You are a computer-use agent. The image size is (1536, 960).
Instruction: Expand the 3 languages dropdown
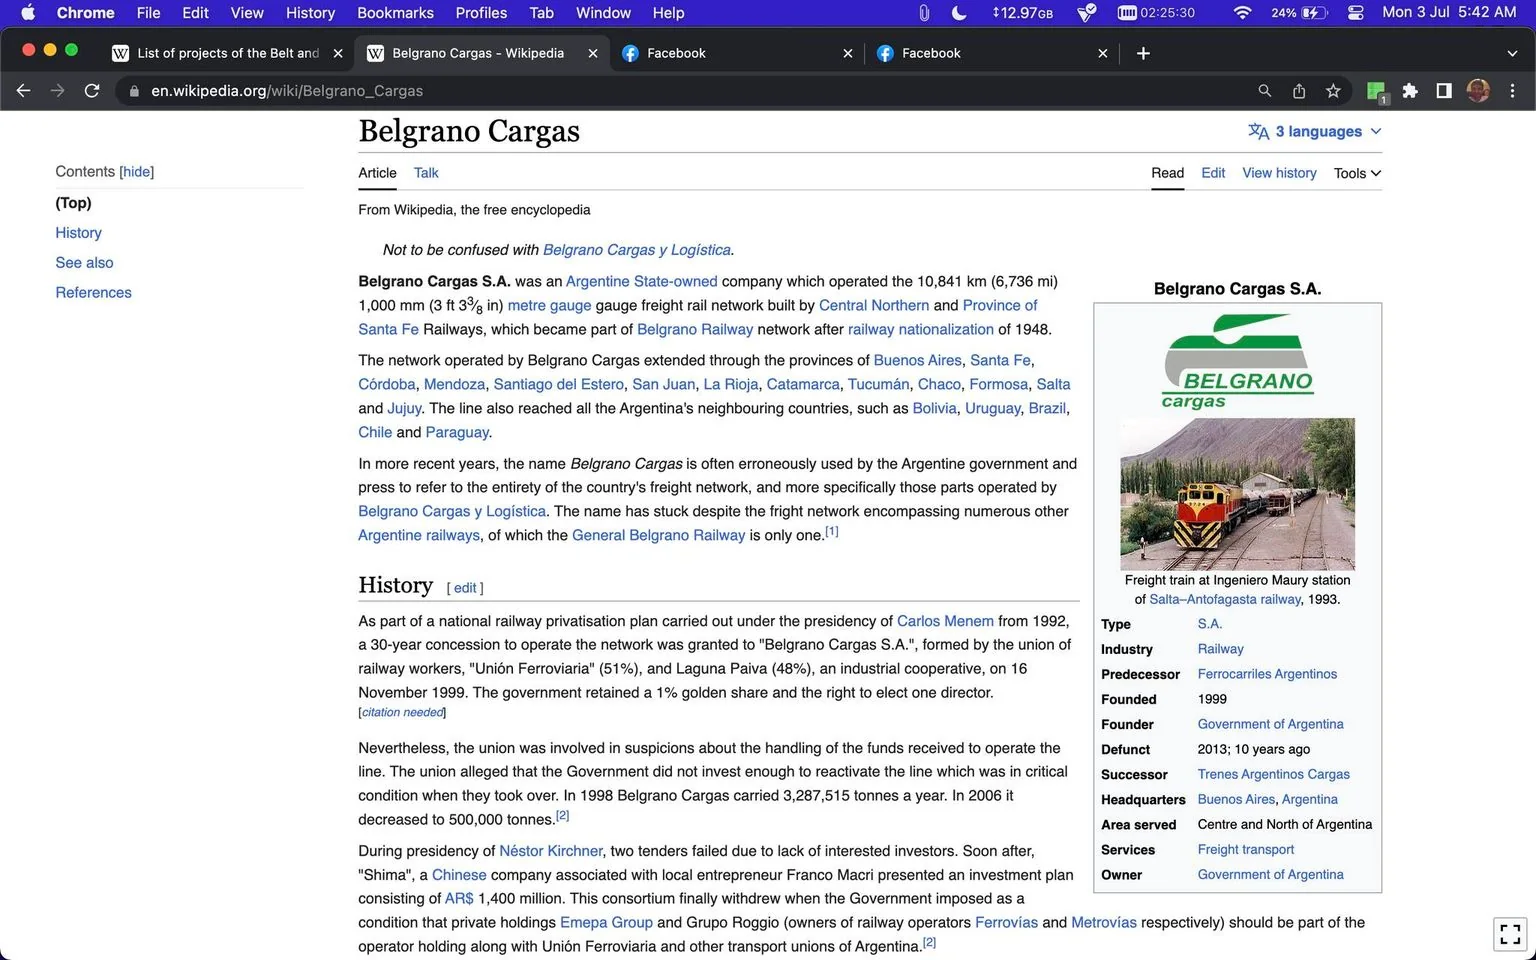pyautogui.click(x=1314, y=131)
